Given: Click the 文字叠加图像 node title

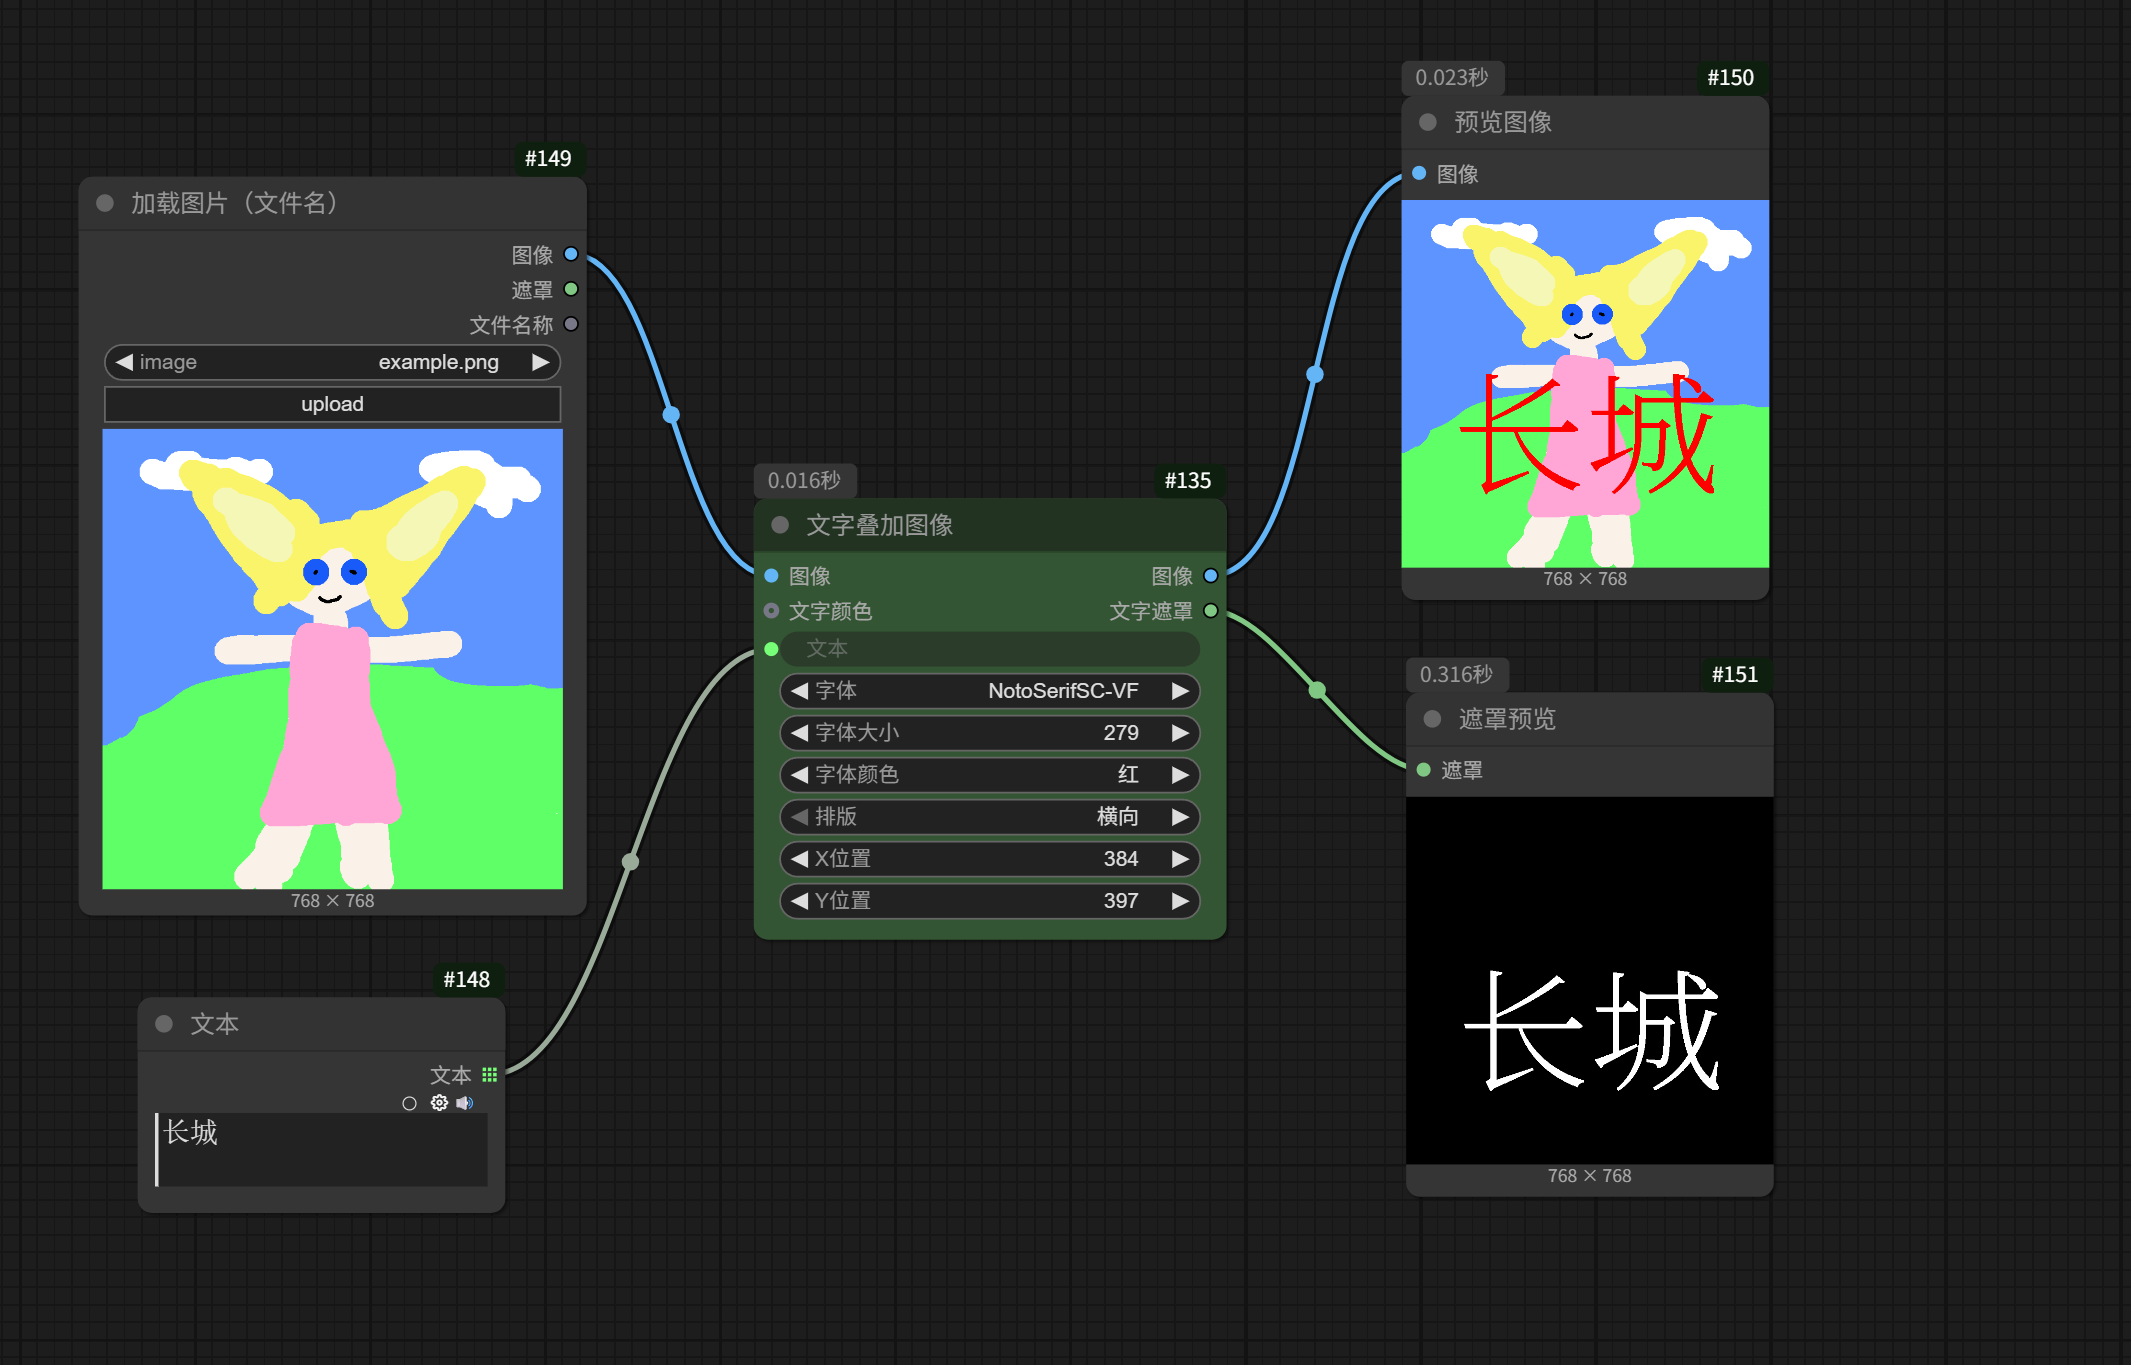Looking at the screenshot, I should pyautogui.click(x=880, y=525).
